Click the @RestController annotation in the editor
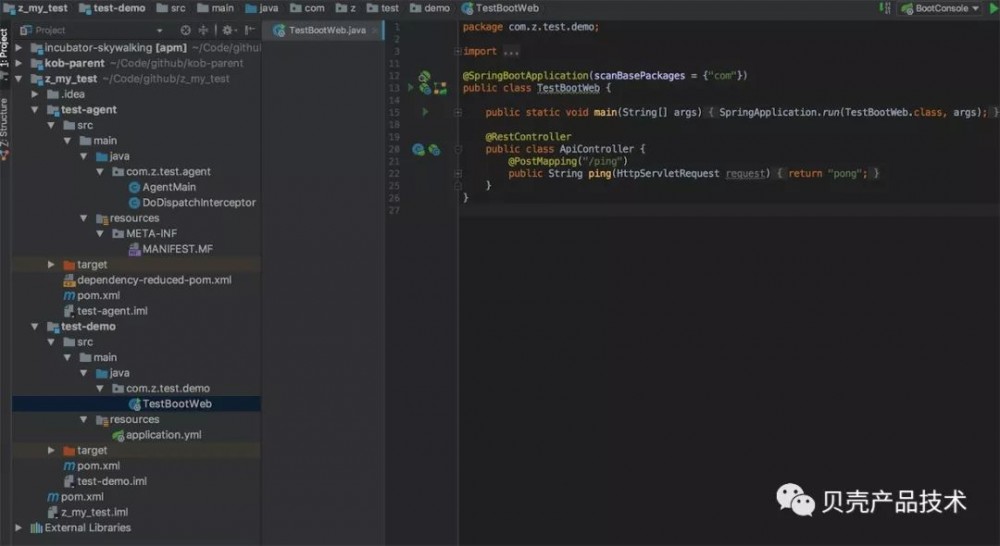Viewport: 1000px width, 546px height. click(528, 137)
